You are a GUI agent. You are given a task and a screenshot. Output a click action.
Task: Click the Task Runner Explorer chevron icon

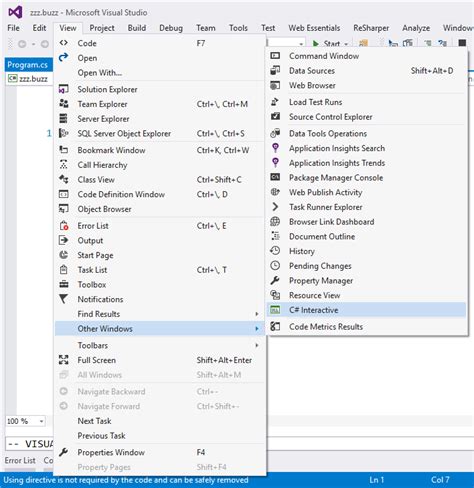[x=275, y=207]
